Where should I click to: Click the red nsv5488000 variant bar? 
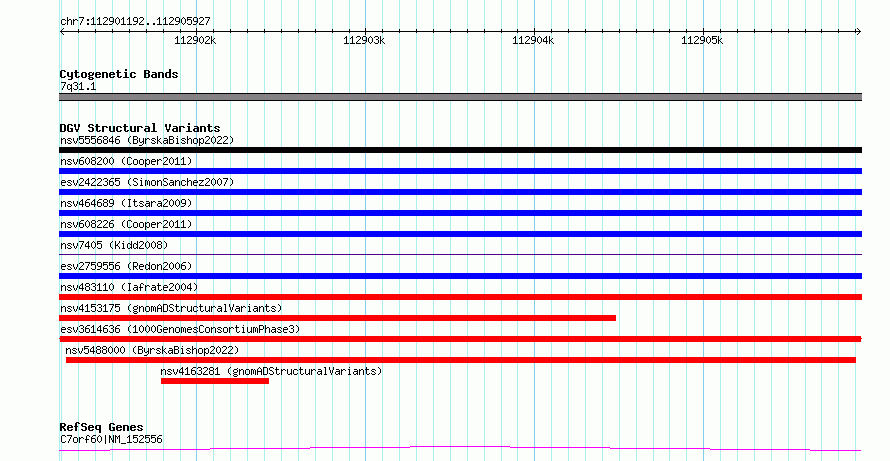[x=461, y=360]
